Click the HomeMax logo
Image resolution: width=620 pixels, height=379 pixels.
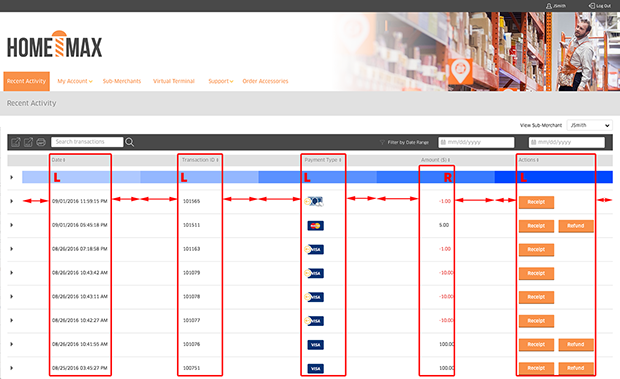click(x=55, y=44)
